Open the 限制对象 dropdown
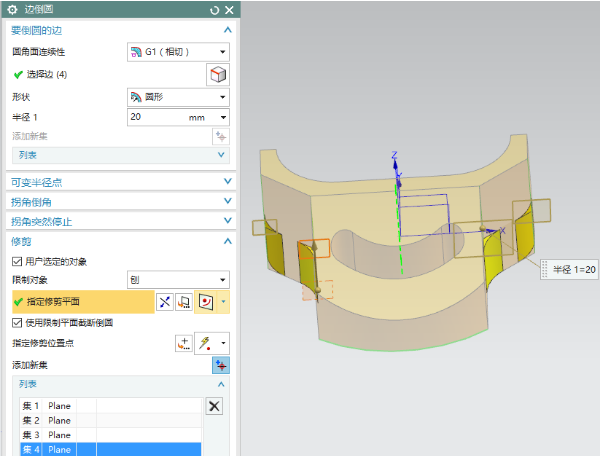This screenshot has height=456, width=601. pyautogui.click(x=178, y=280)
